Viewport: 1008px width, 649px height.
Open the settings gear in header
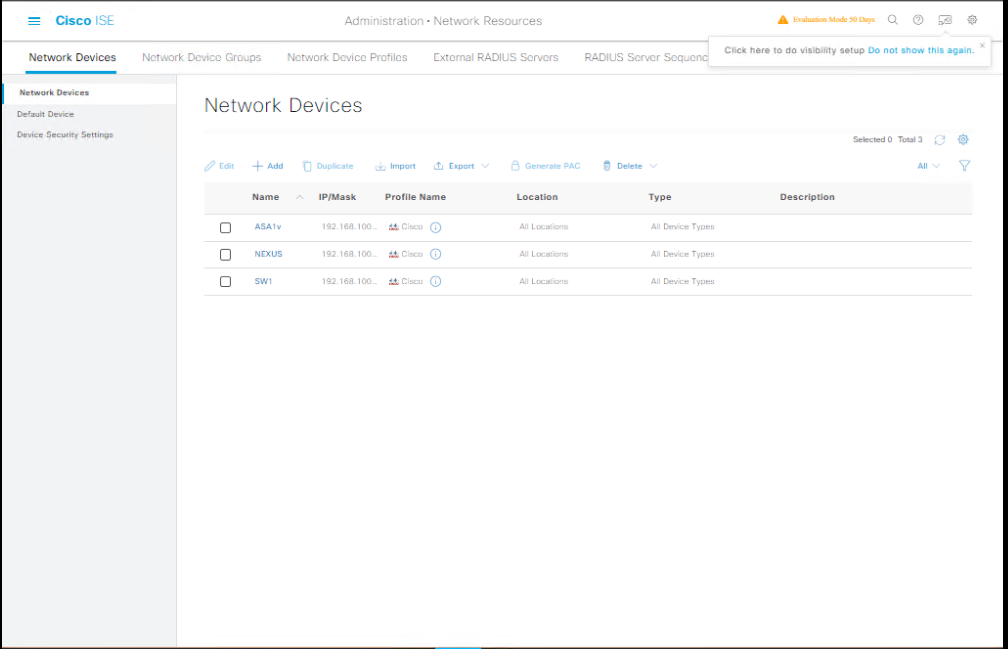coord(972,20)
